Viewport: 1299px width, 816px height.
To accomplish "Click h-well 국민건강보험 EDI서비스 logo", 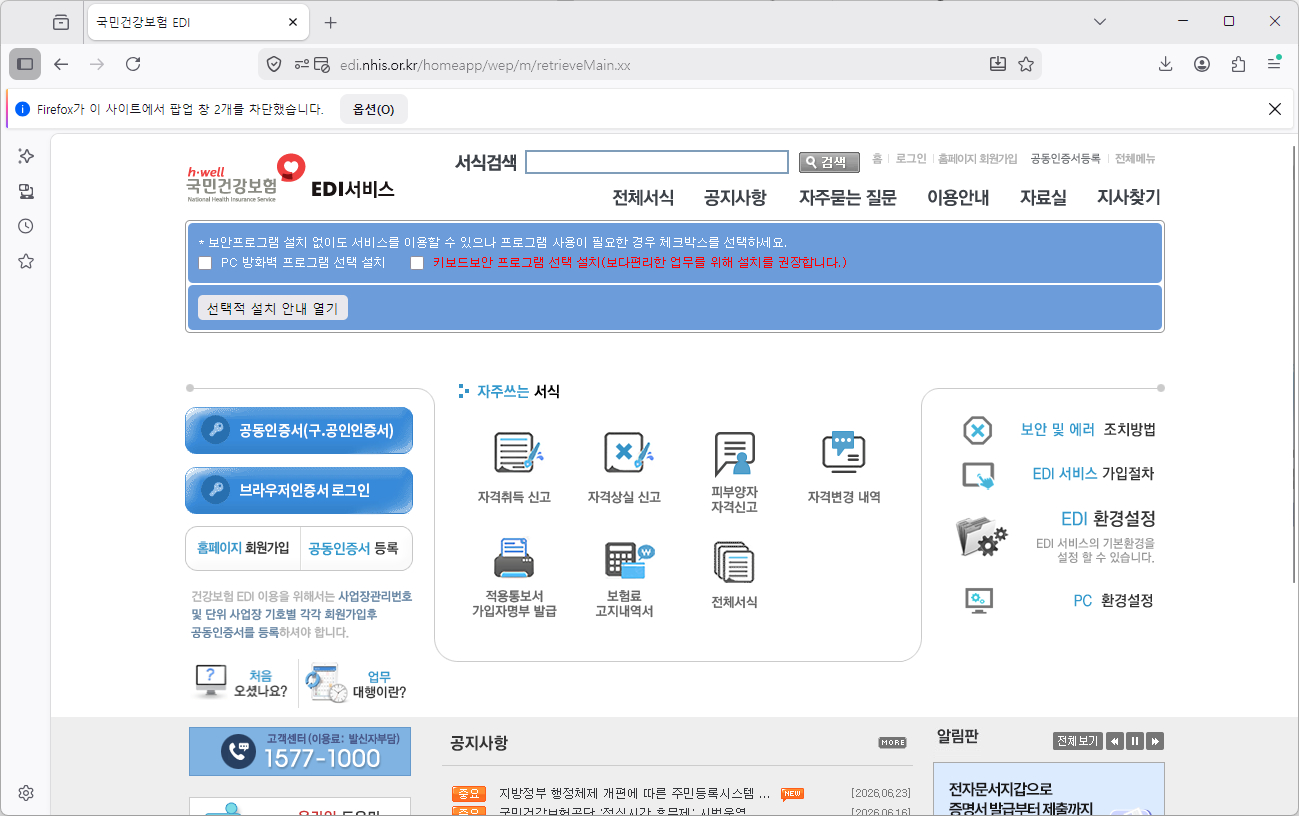I will pos(290,180).
